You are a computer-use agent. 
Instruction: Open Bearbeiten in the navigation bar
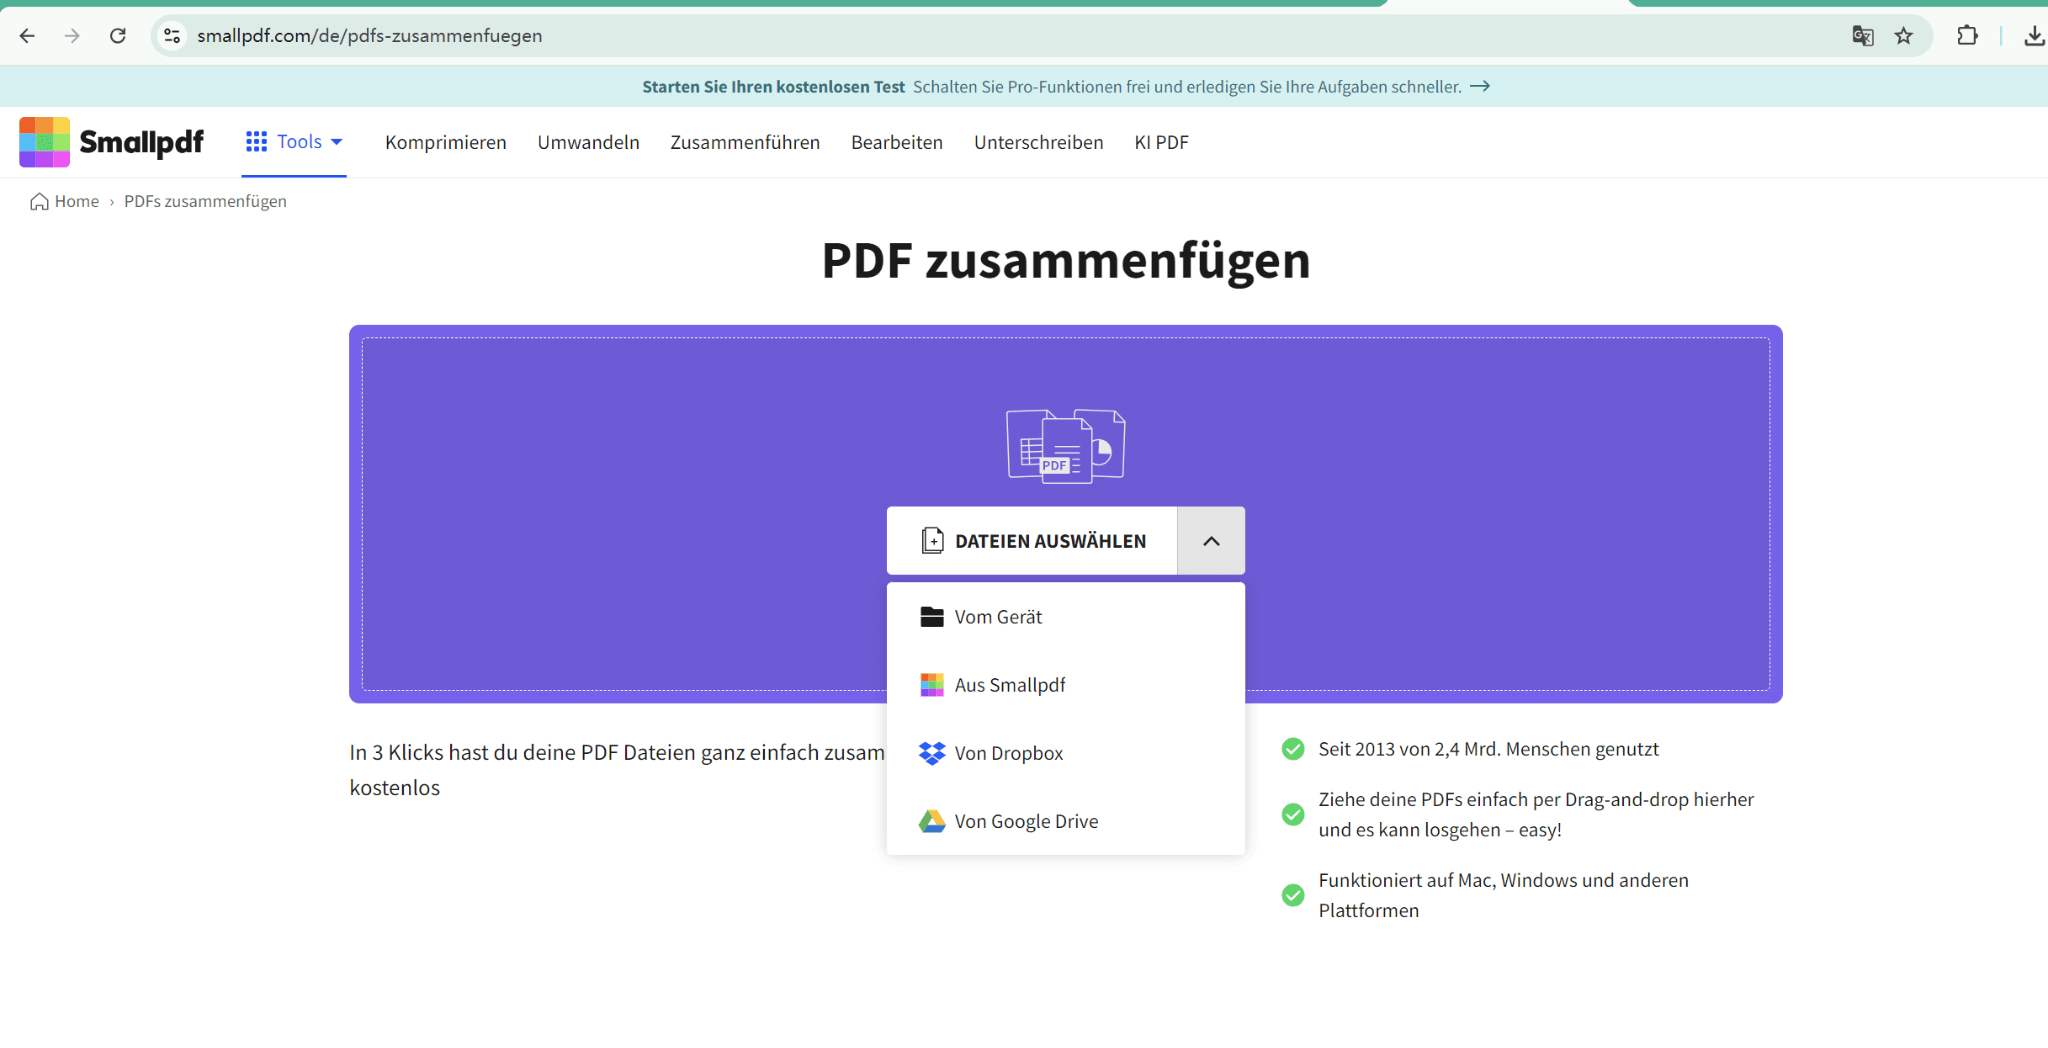click(x=897, y=142)
